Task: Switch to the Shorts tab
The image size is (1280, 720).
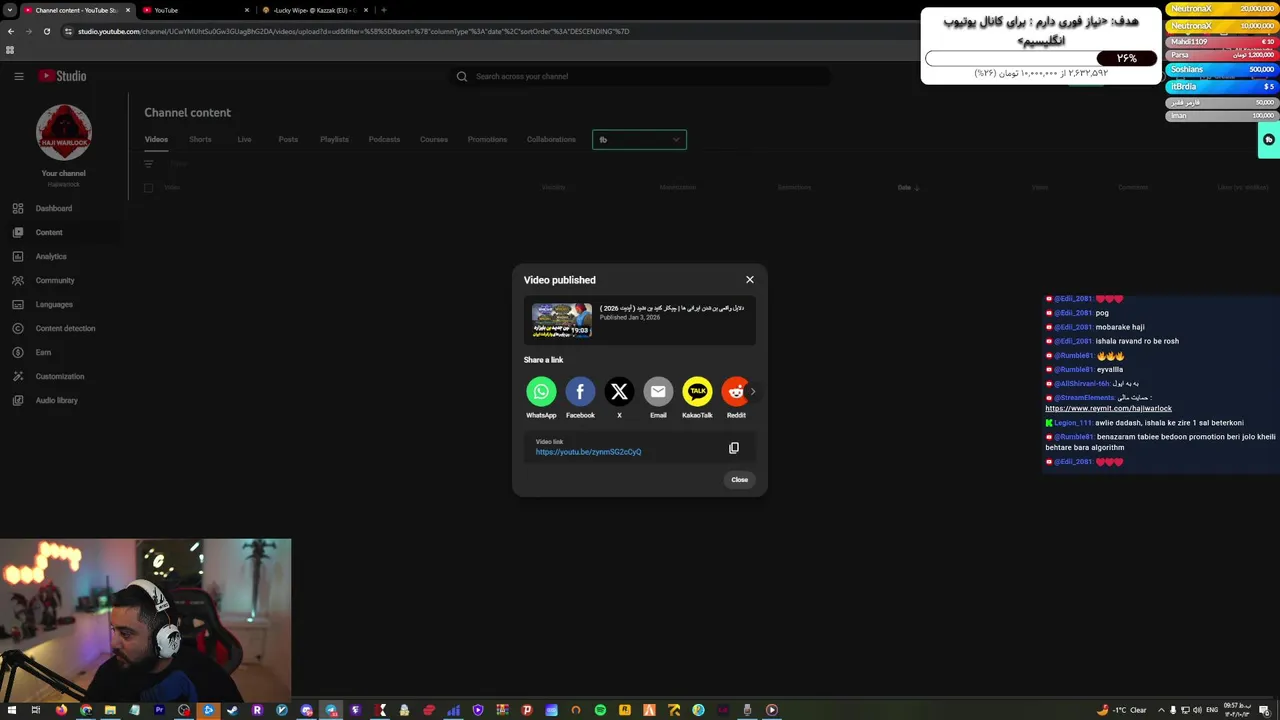Action: pos(200,139)
